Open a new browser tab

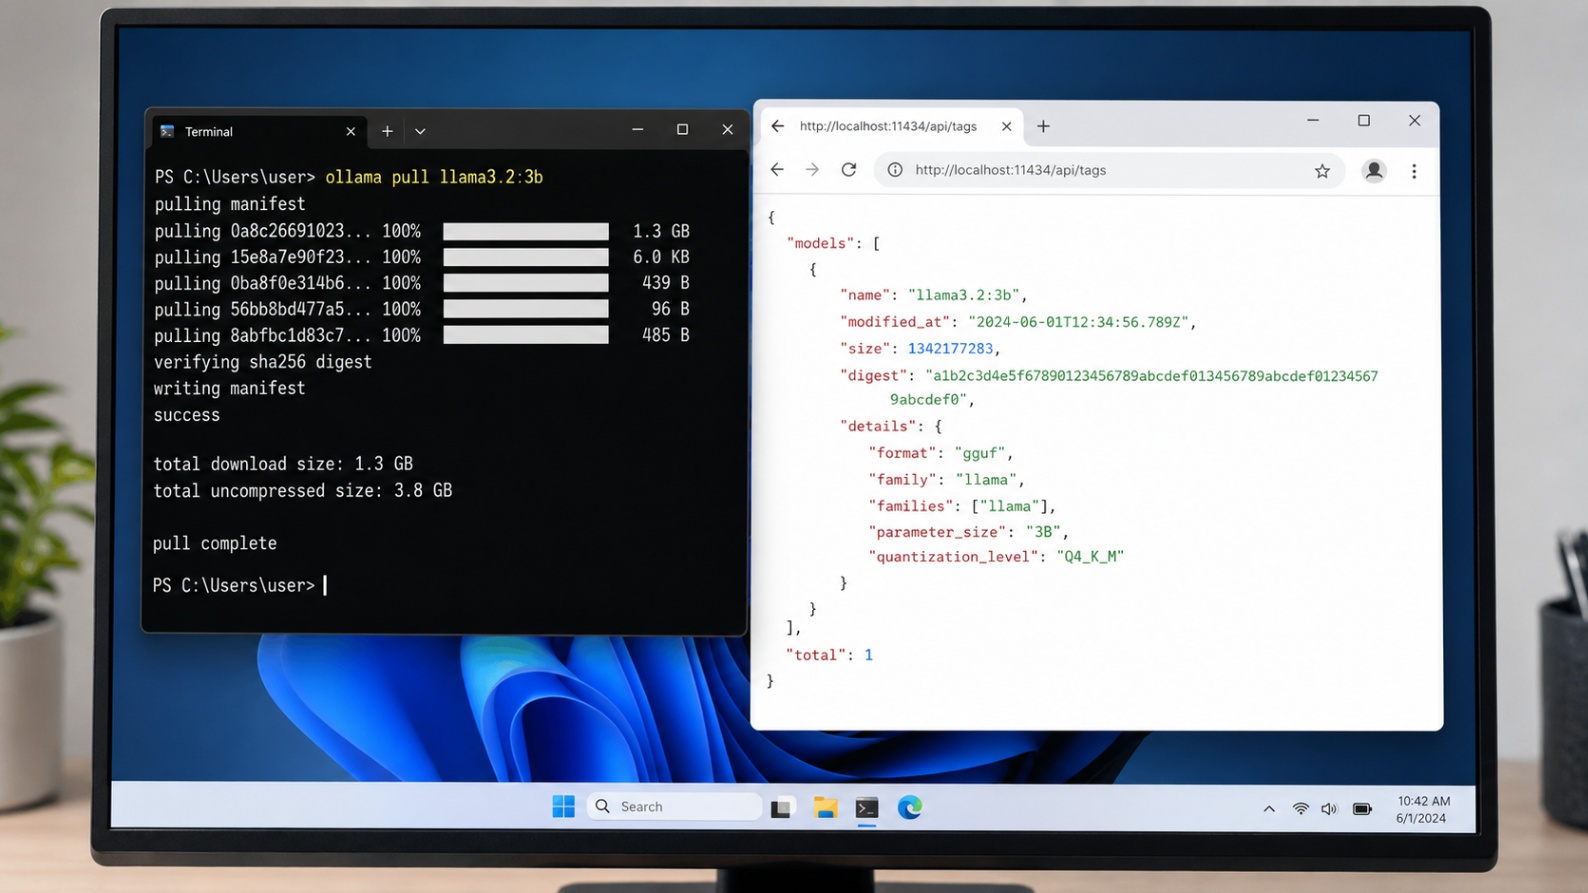point(1043,126)
